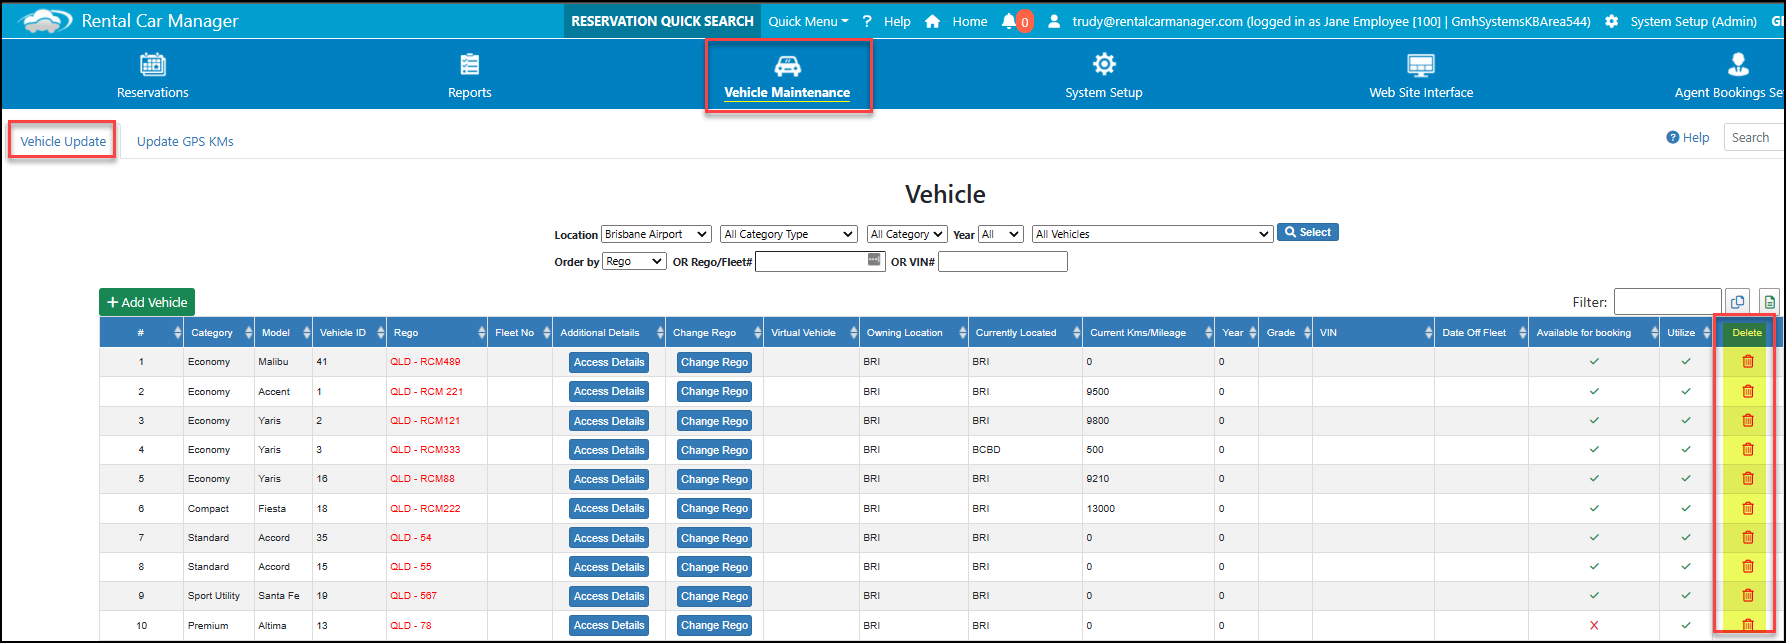This screenshot has height=643, width=1786.
Task: Go to the Reports section
Action: tap(470, 76)
